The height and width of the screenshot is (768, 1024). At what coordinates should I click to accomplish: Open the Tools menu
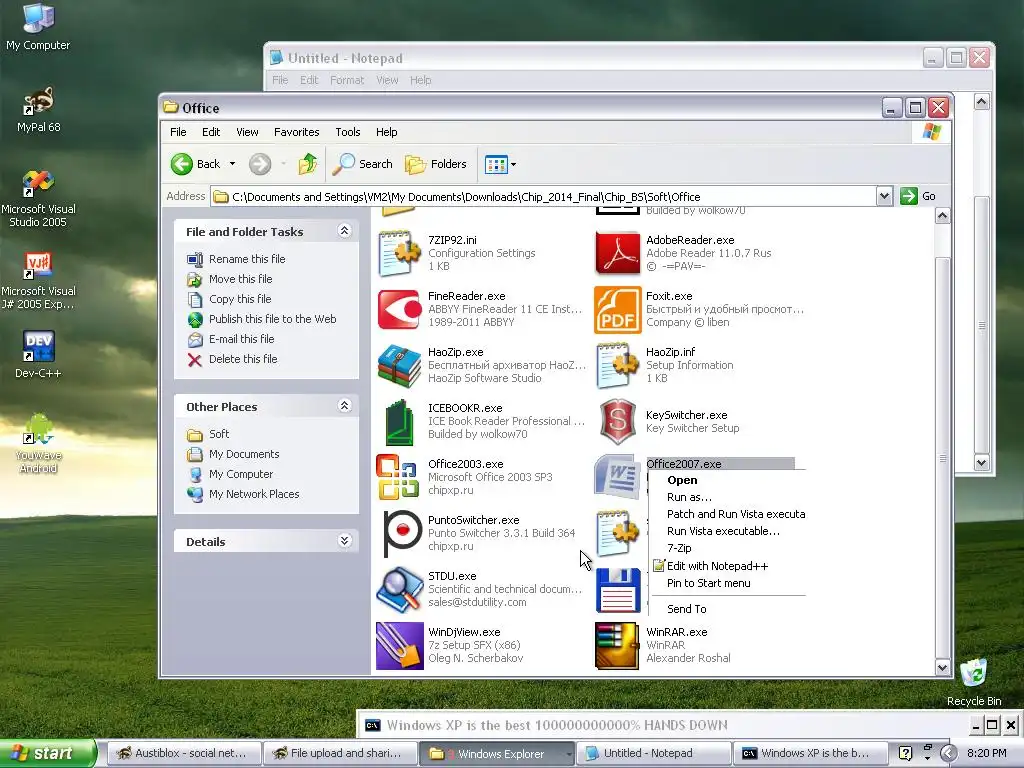(x=347, y=132)
